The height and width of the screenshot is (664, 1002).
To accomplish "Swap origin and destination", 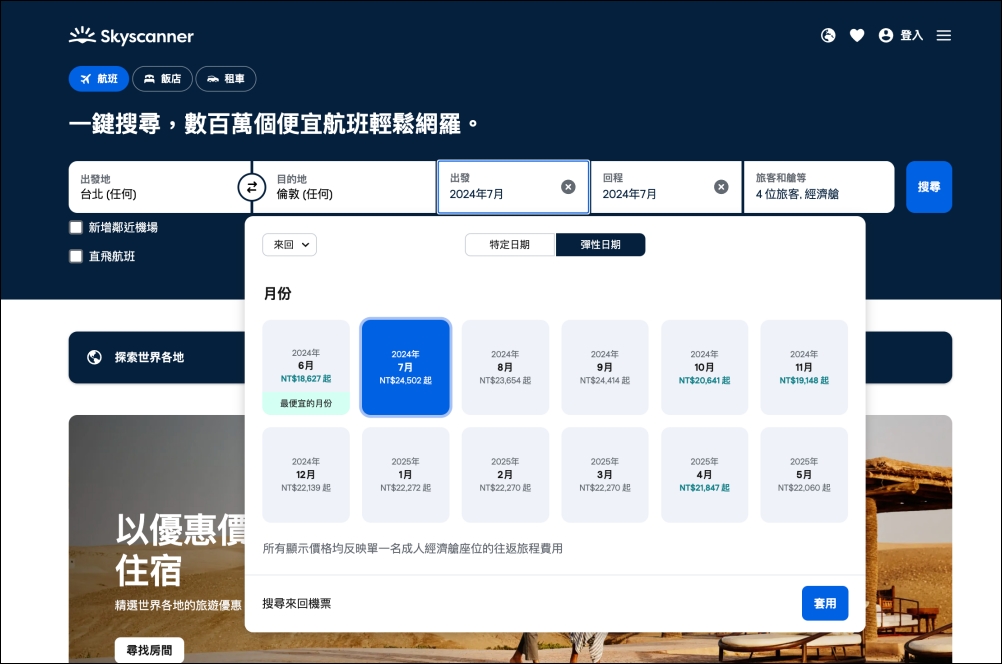I will click(x=252, y=187).
